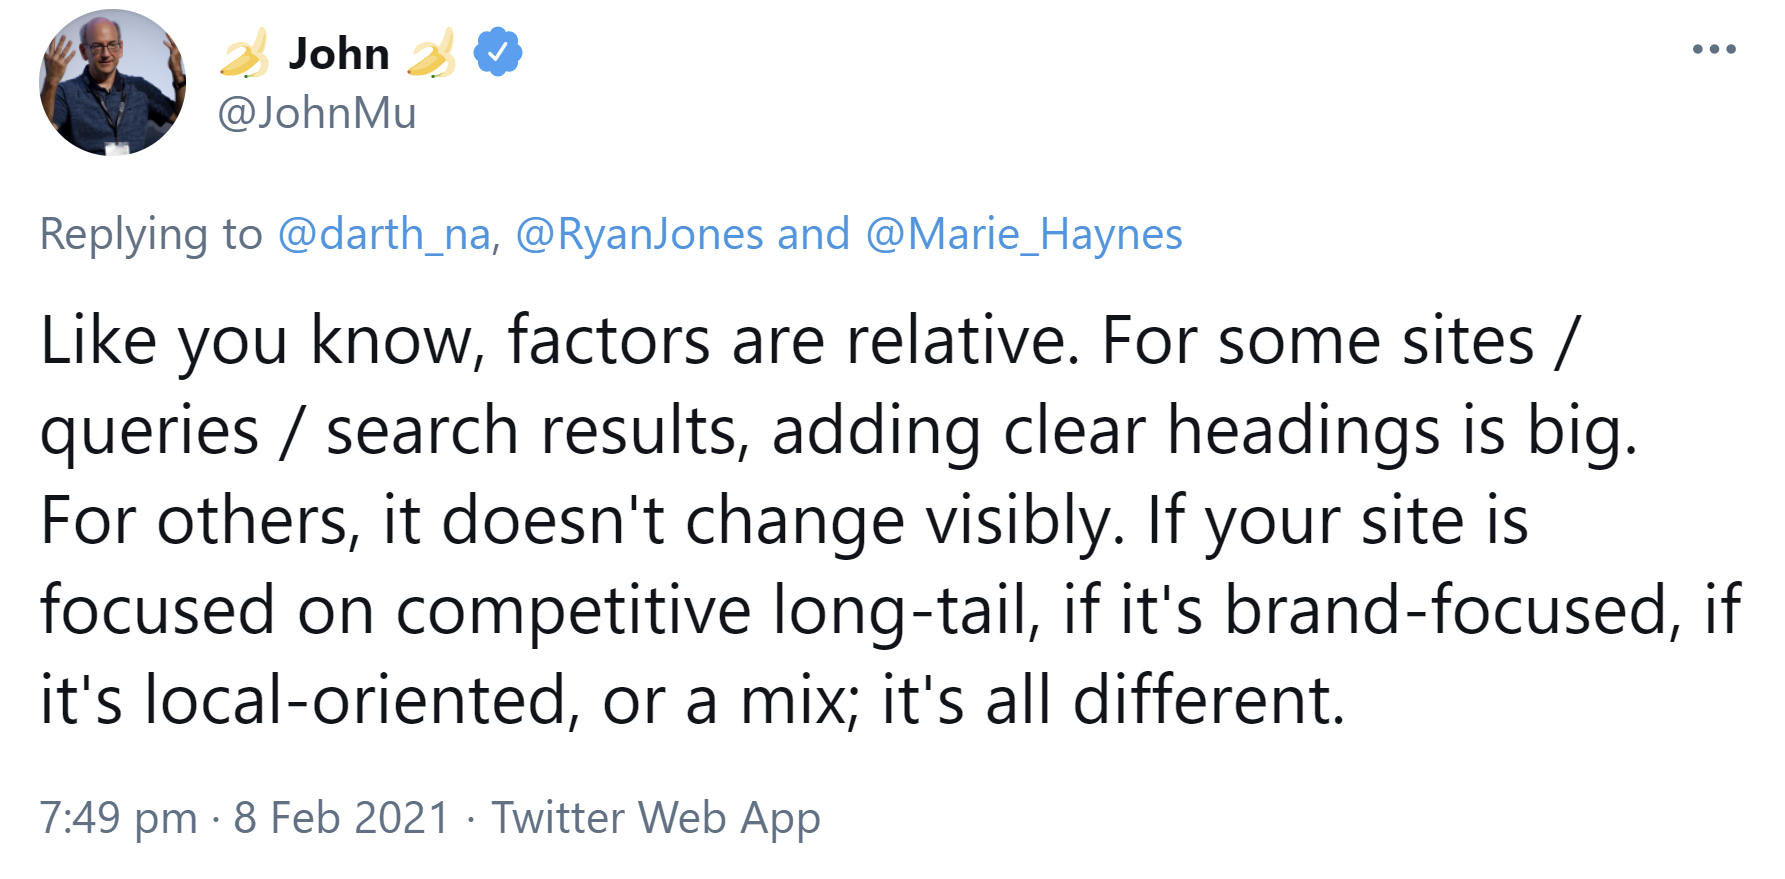
Task: Click the 7:49 pm timestamp
Action: [119, 818]
